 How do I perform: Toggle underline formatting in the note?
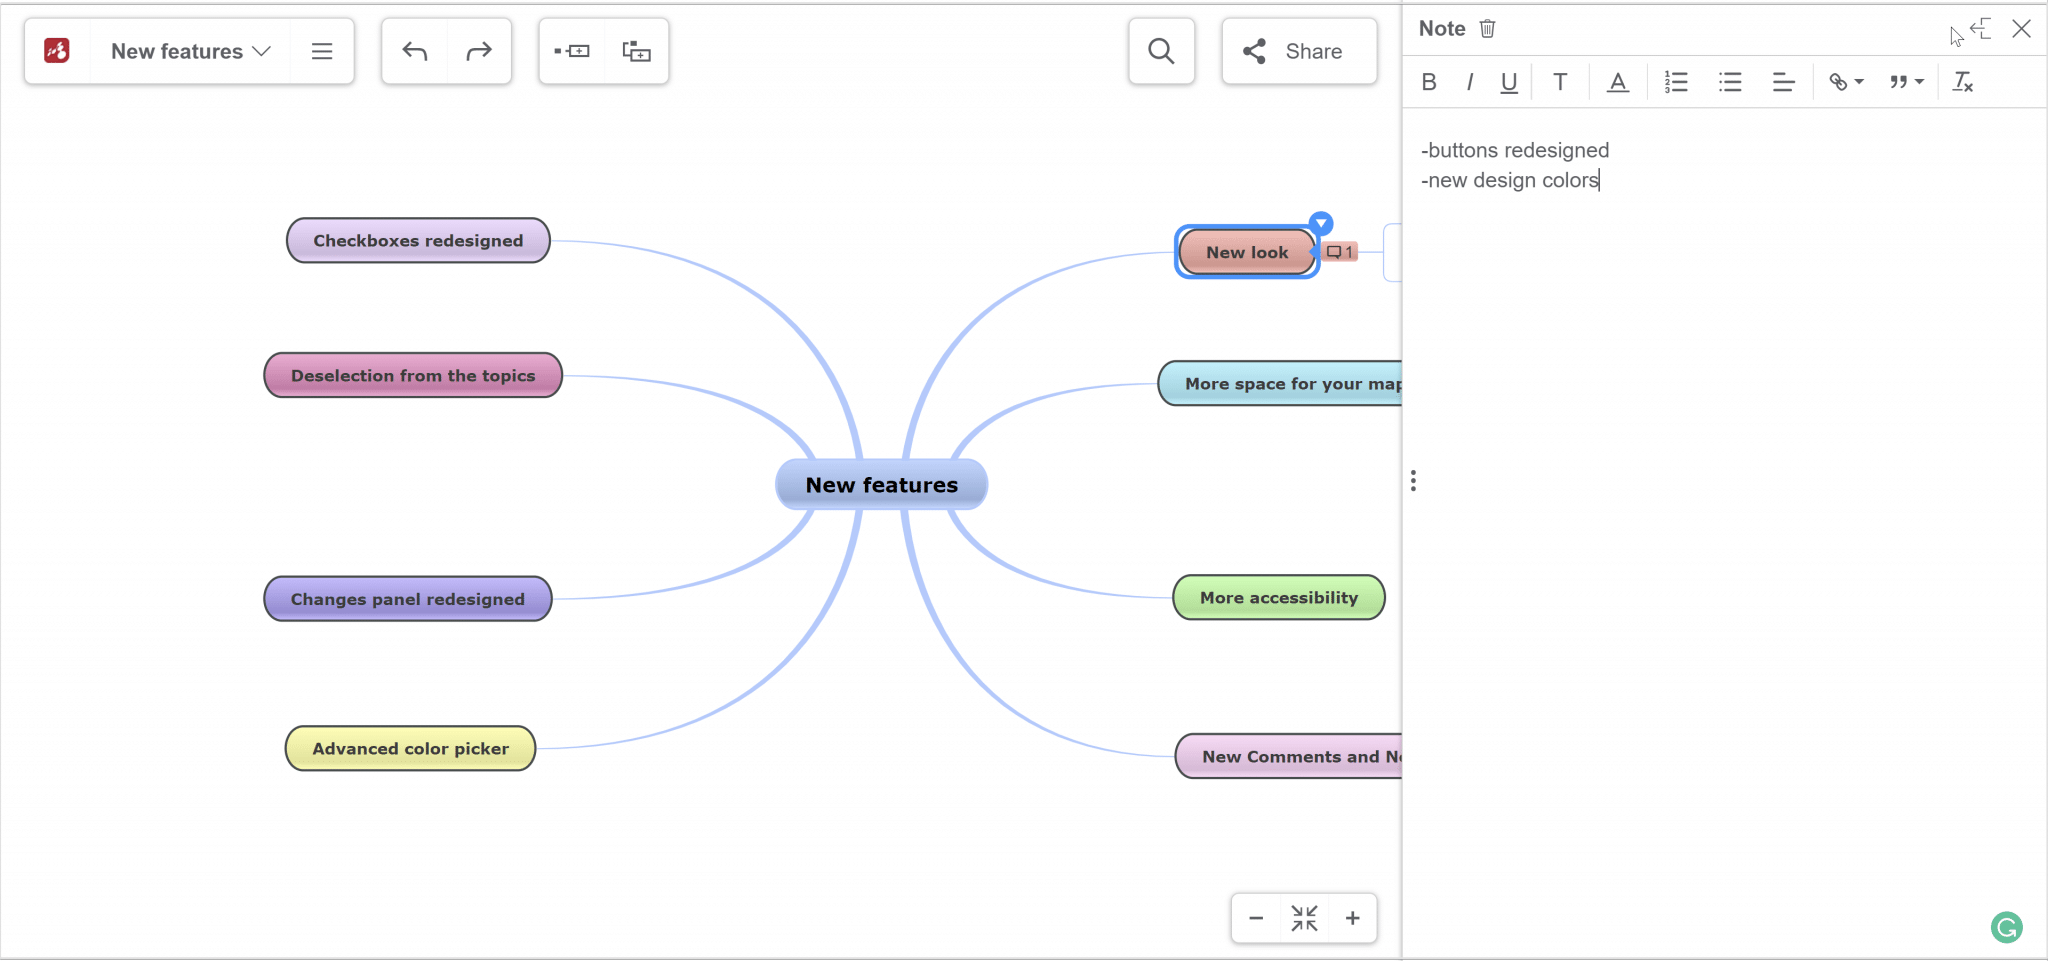click(x=1509, y=82)
